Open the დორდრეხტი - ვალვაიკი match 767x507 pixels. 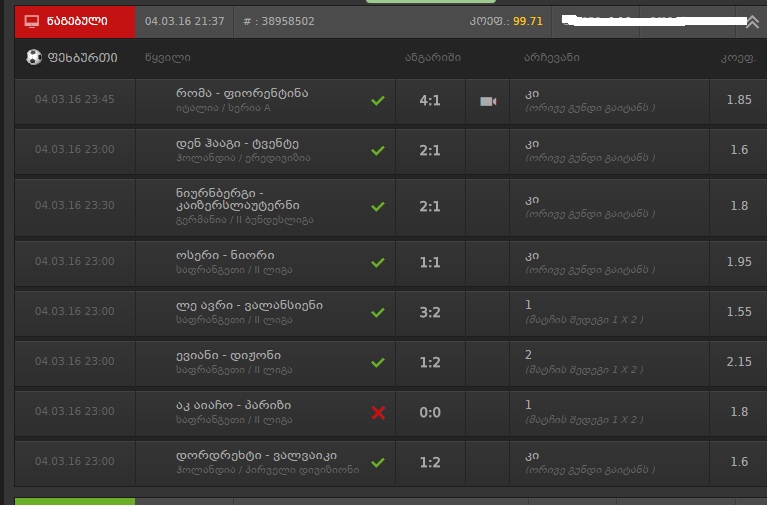256,456
